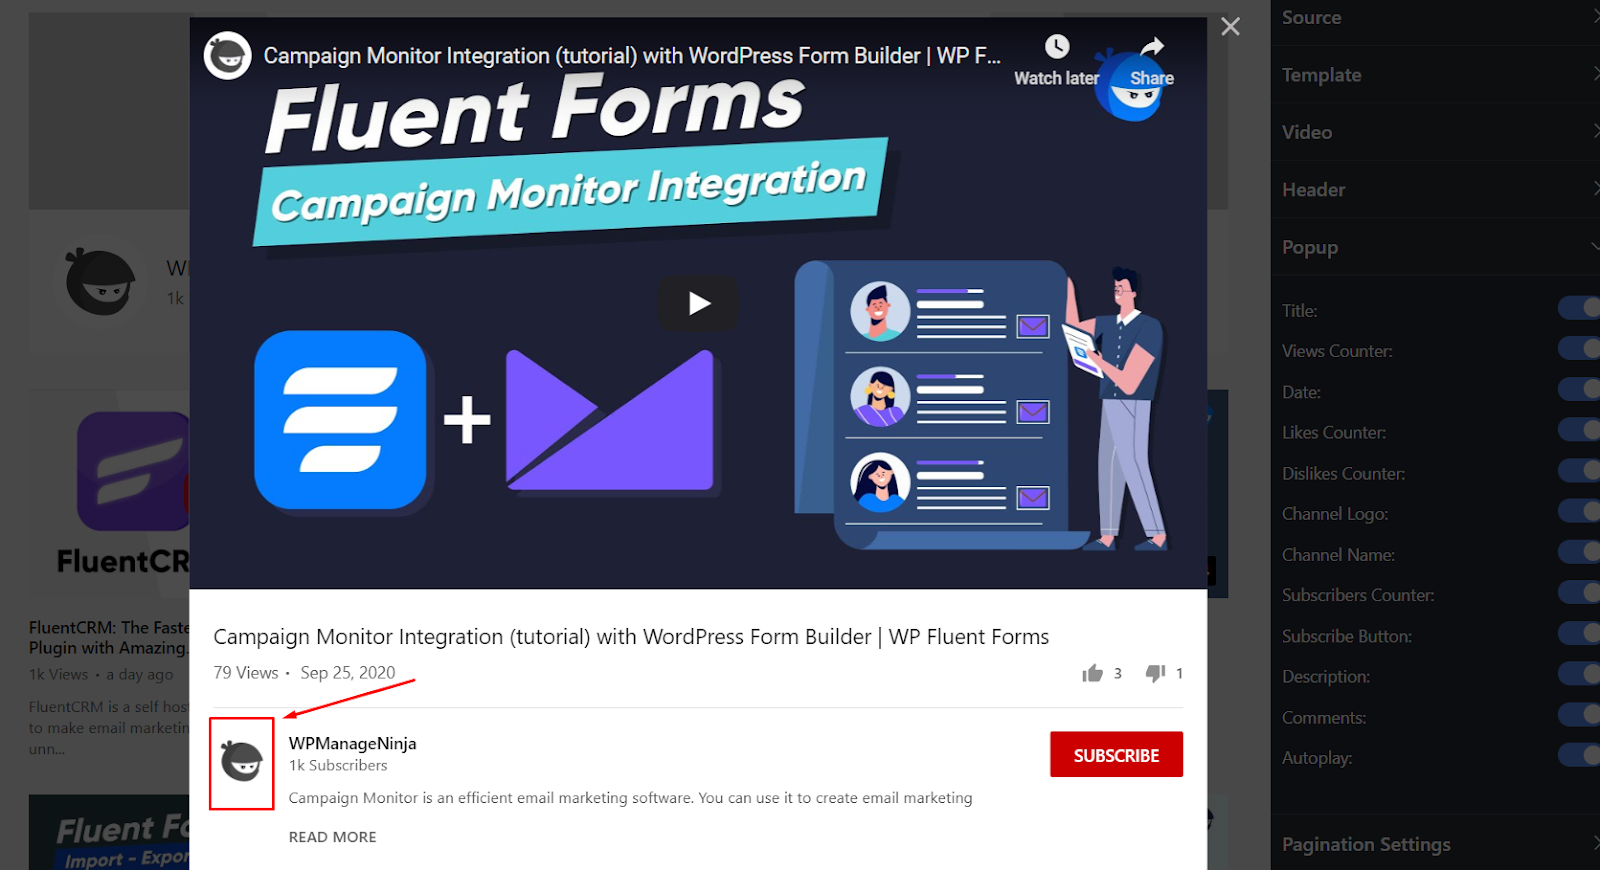Toggle the Channel Logo switch
Image resolution: width=1600 pixels, height=870 pixels.
(1580, 511)
